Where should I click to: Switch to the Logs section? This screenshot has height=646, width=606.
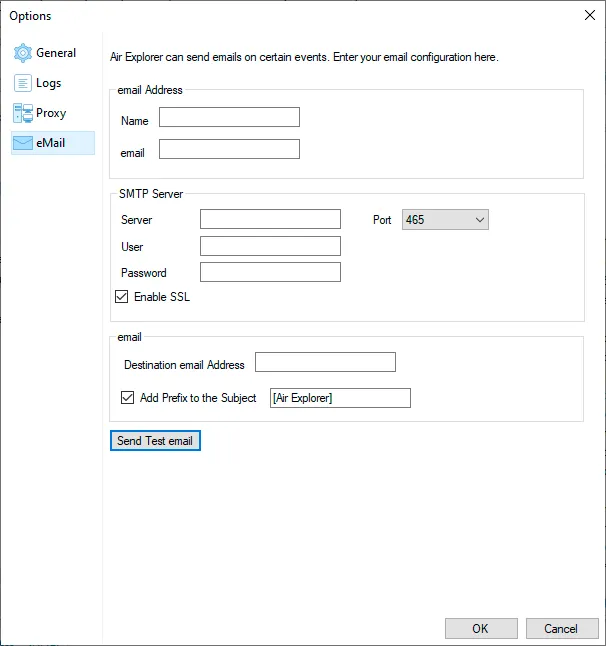click(53, 83)
